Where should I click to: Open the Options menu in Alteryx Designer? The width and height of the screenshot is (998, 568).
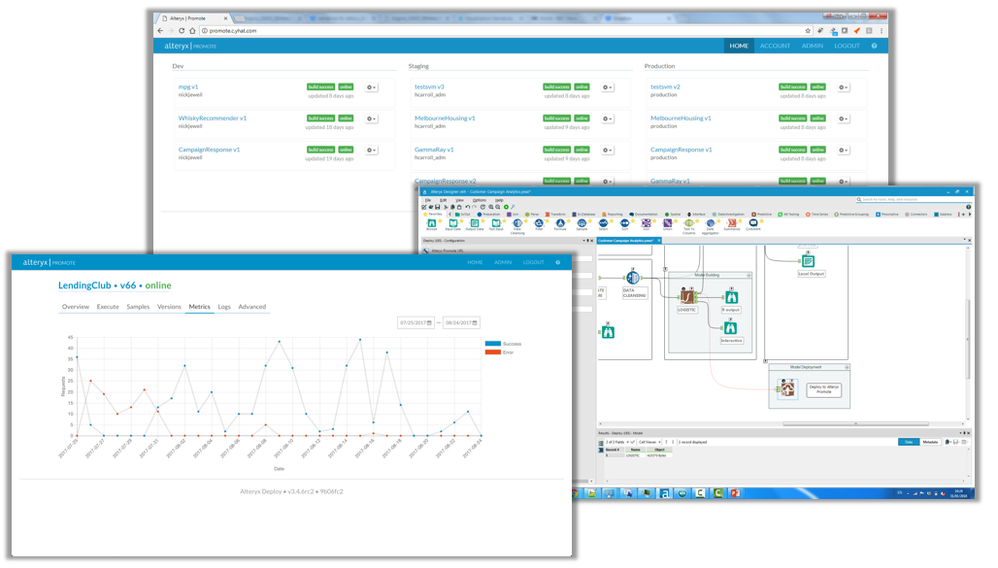(x=479, y=201)
